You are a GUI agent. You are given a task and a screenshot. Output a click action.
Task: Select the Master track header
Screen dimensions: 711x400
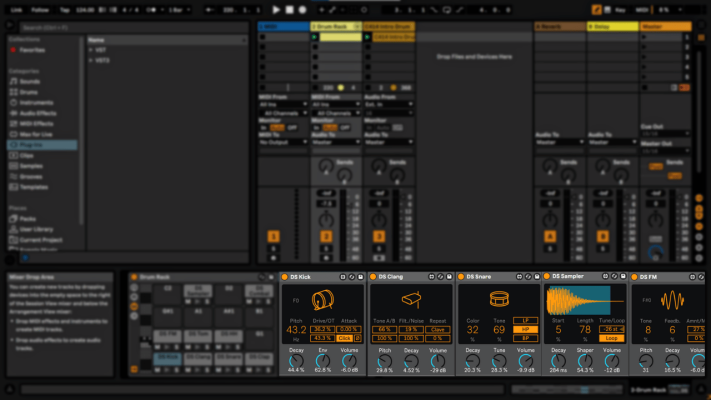pos(665,26)
